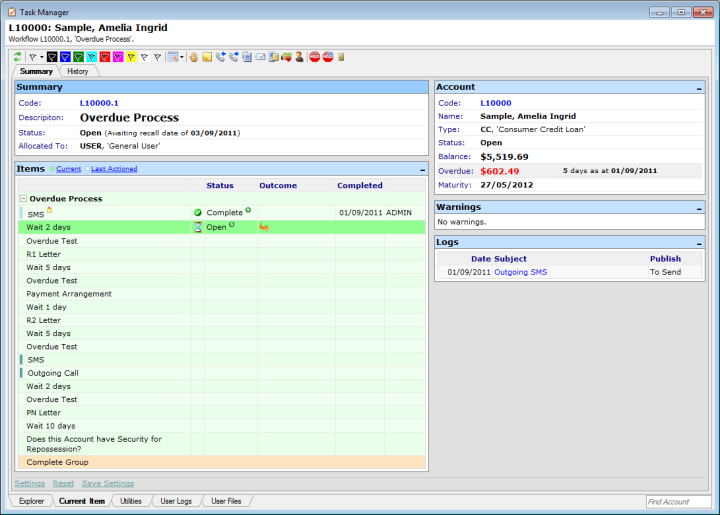Select the Payment Arrangement item

pos(69,294)
